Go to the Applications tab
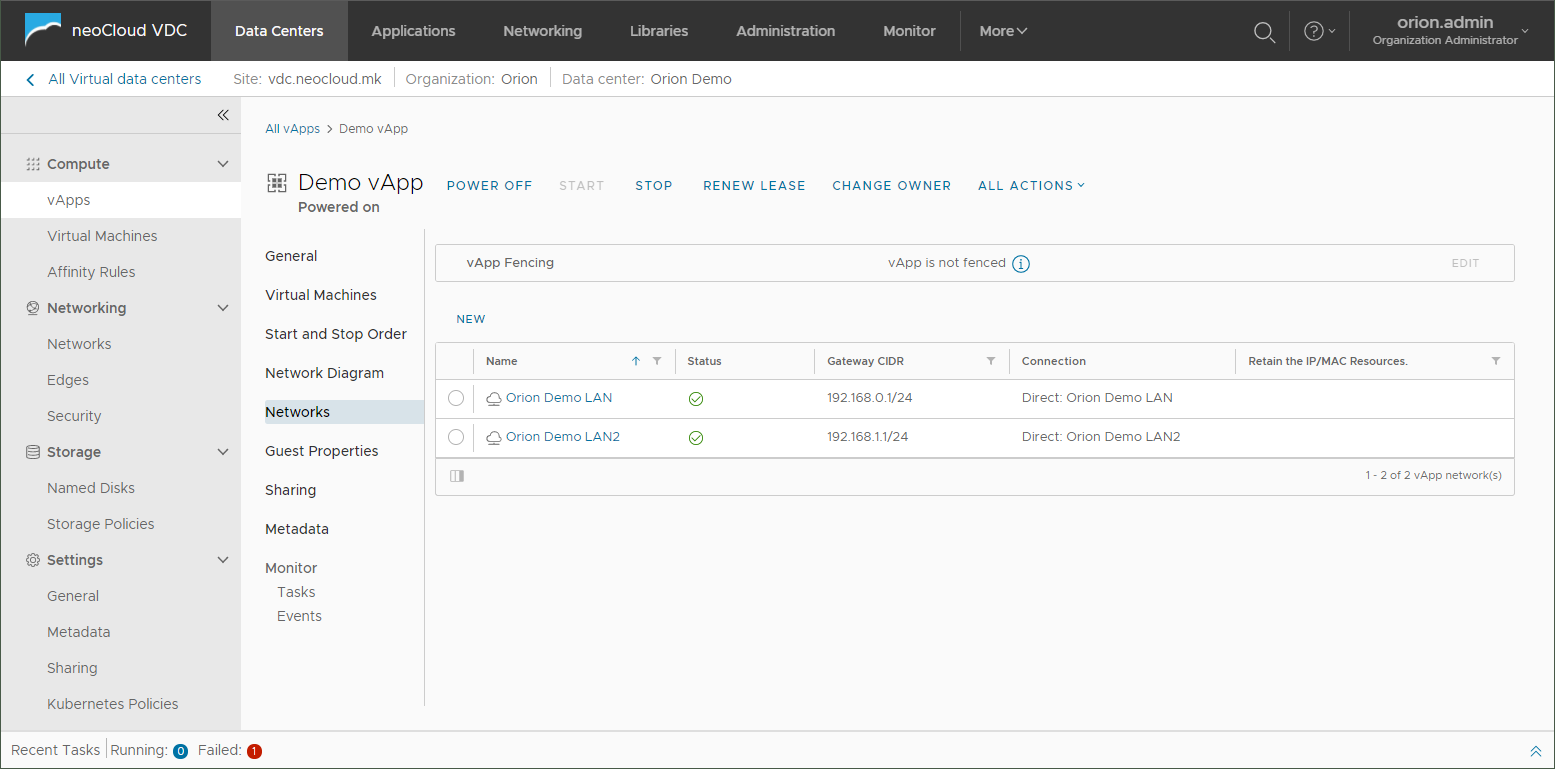 [413, 31]
